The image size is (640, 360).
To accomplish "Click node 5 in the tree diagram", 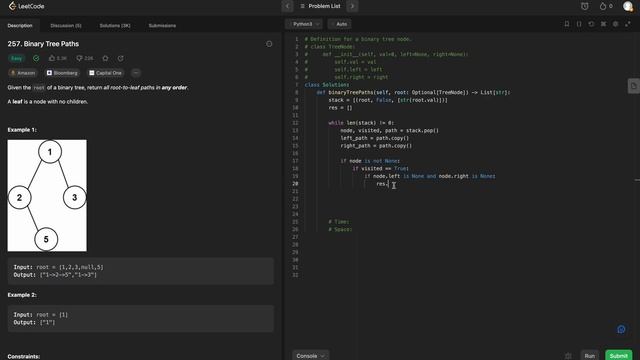I will coord(46,239).
